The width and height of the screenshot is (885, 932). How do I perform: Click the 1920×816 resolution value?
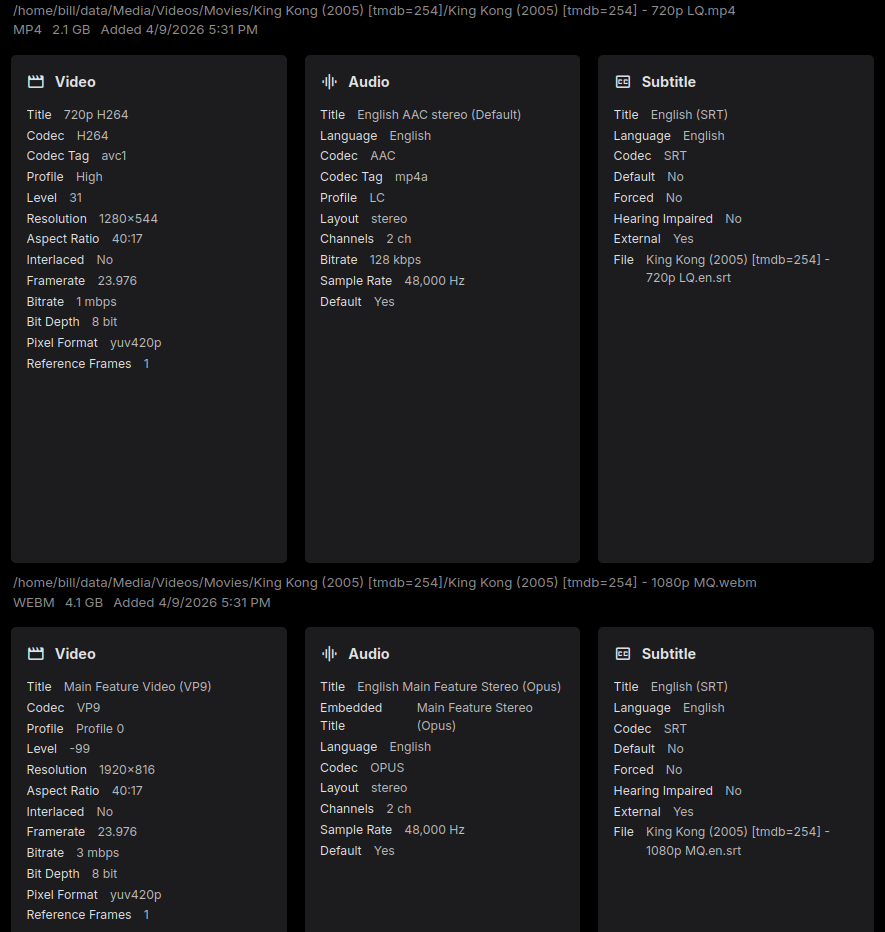[127, 770]
